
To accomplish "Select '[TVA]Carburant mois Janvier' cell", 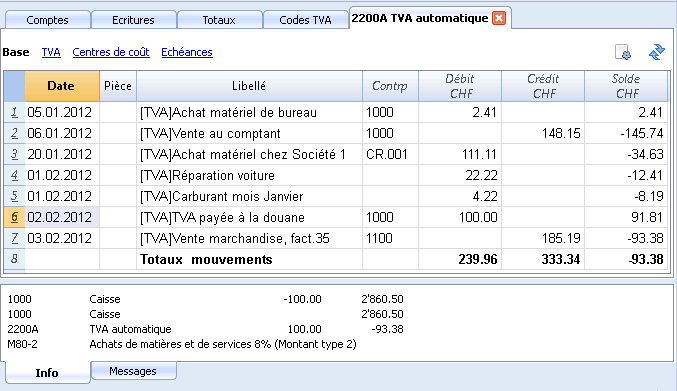I will point(249,196).
